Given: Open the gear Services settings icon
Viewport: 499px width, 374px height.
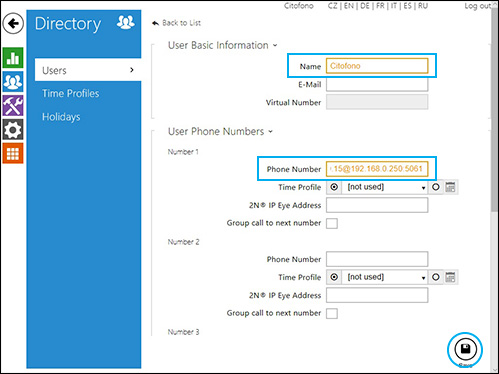Looking at the screenshot, I should [13, 130].
